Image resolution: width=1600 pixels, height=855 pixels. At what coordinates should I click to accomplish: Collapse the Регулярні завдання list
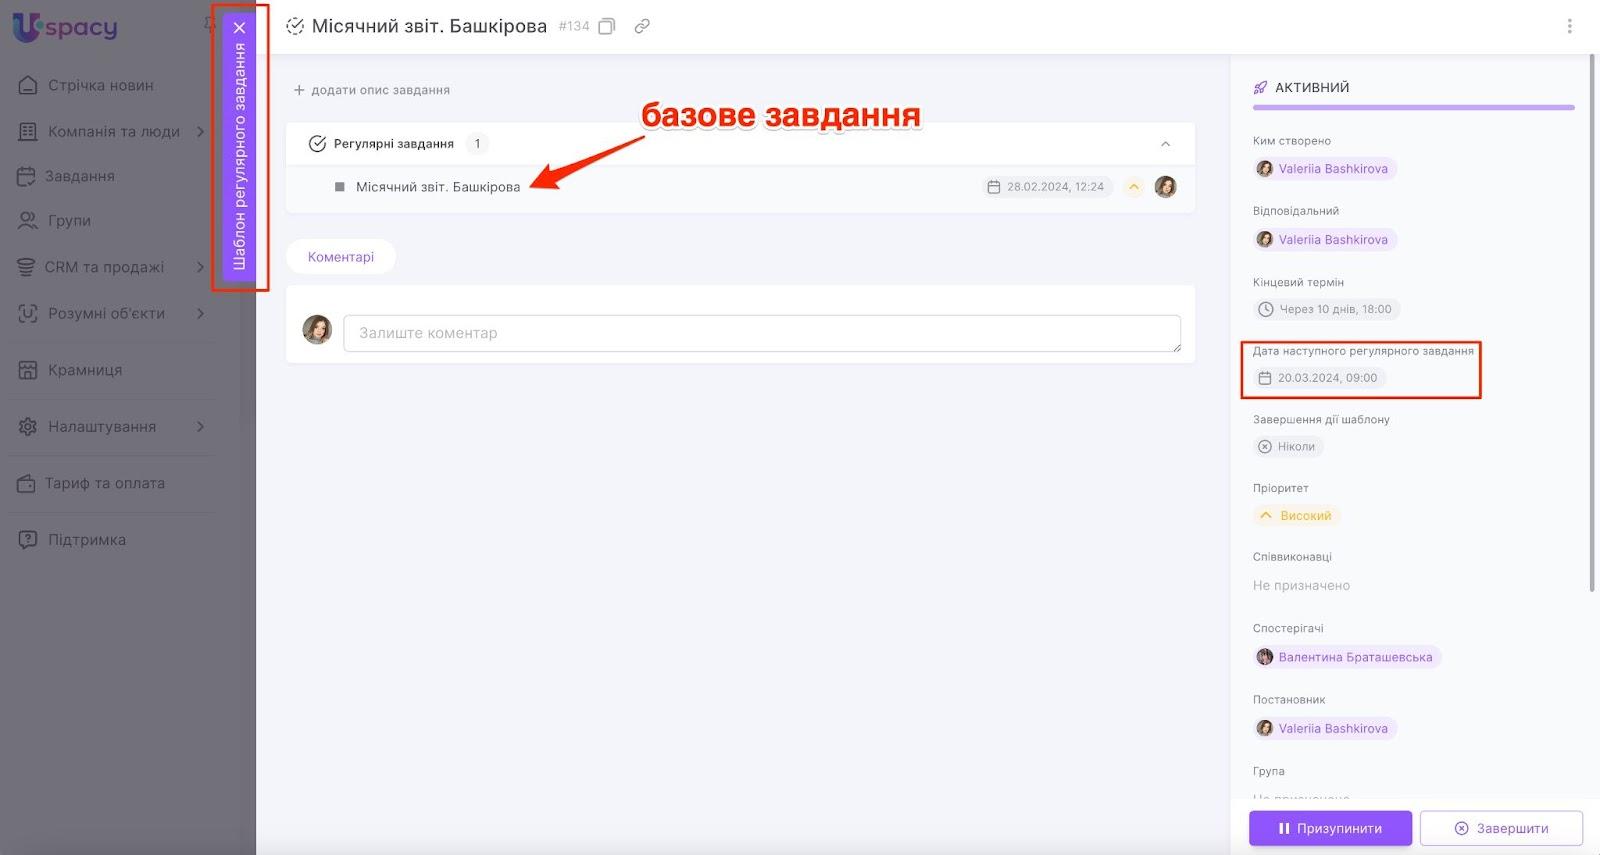[1165, 144]
